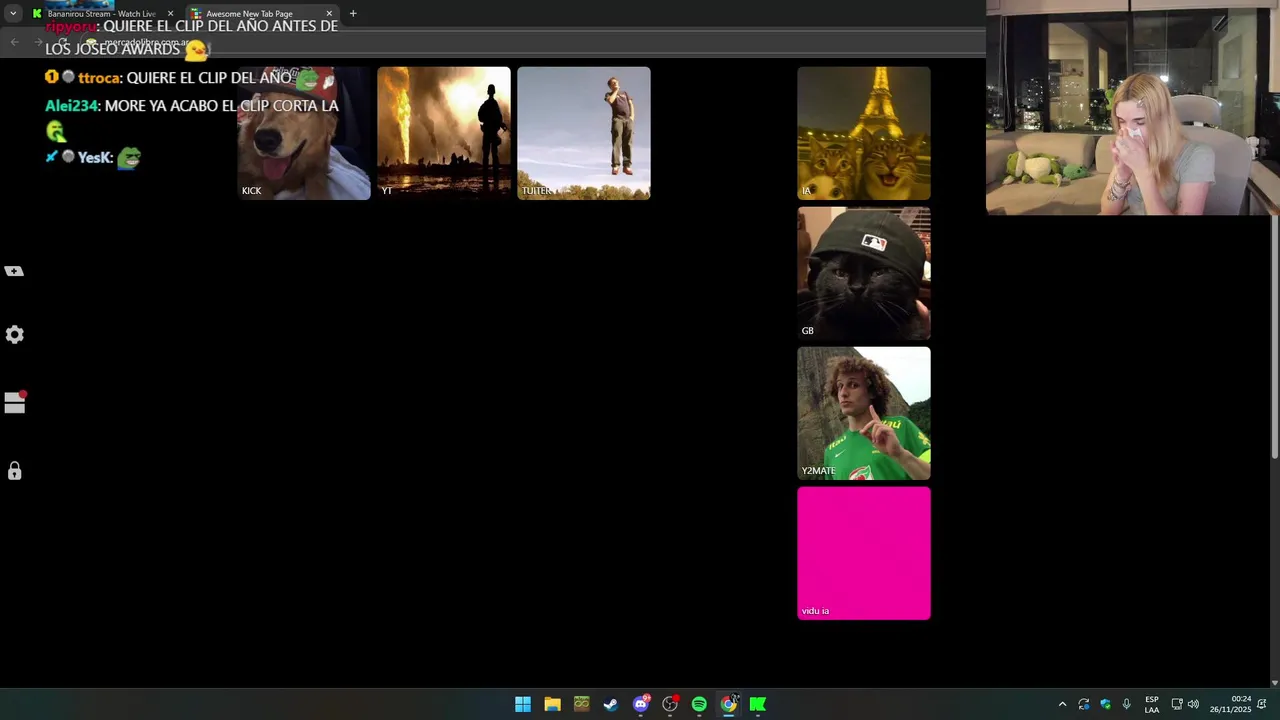
Task: Switch to the Awesome New Tab Page tab
Action: coord(260,13)
